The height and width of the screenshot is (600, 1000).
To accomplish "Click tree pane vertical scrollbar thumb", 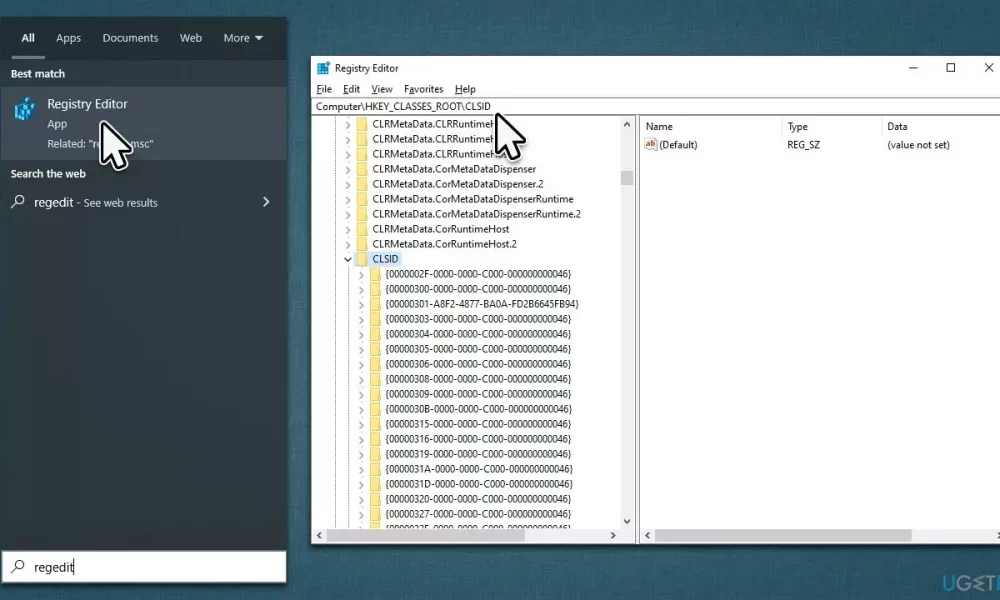I will tap(627, 178).
